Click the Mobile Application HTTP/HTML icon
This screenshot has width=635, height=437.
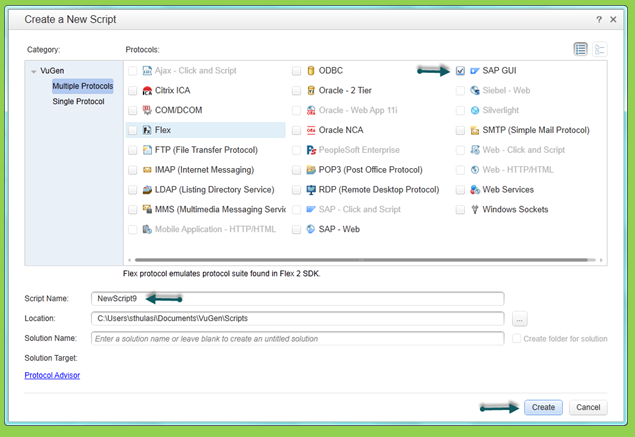(x=147, y=230)
